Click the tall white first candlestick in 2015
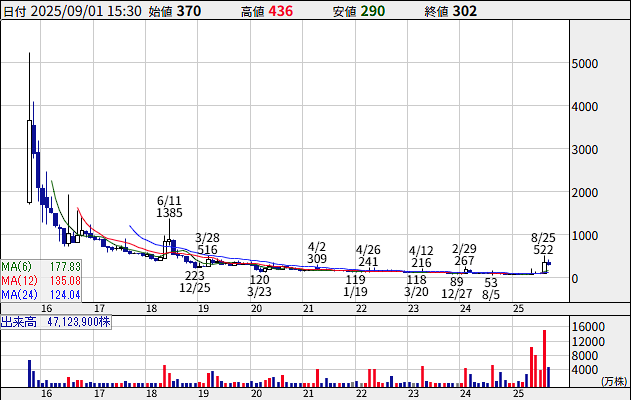 pyautogui.click(x=29, y=161)
